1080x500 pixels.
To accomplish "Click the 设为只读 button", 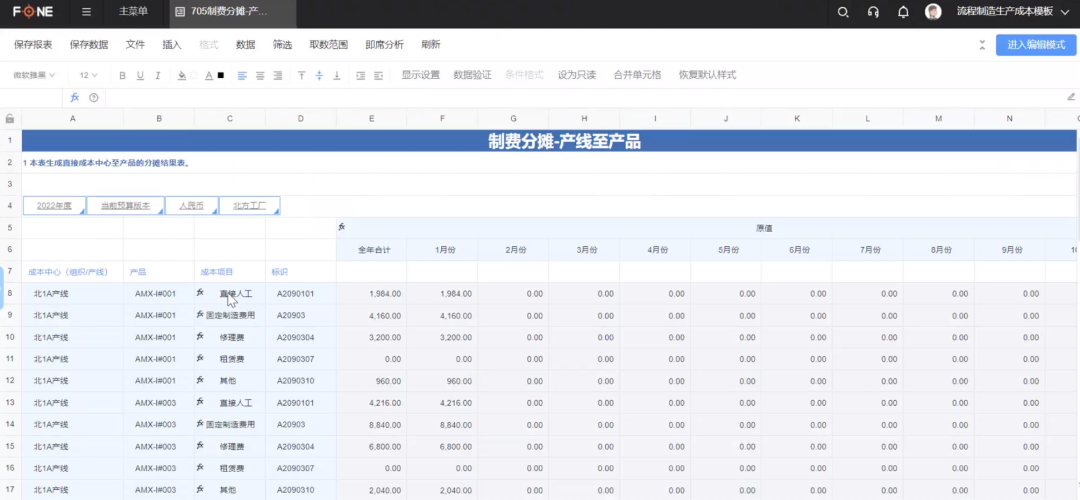I will click(577, 75).
